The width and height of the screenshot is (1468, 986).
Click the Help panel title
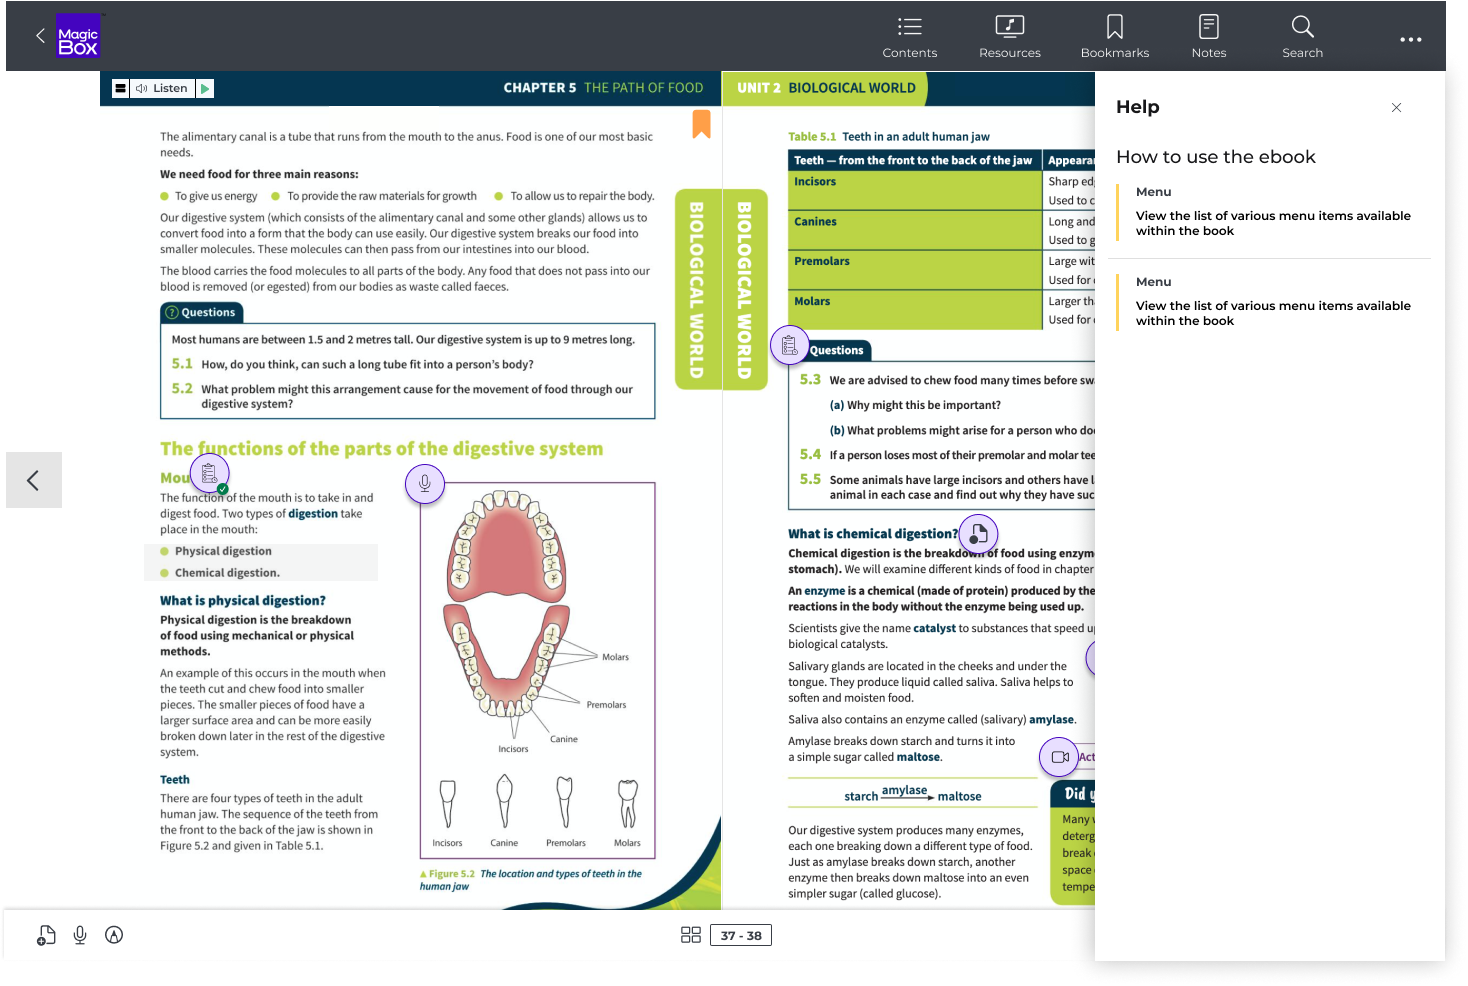1138,107
